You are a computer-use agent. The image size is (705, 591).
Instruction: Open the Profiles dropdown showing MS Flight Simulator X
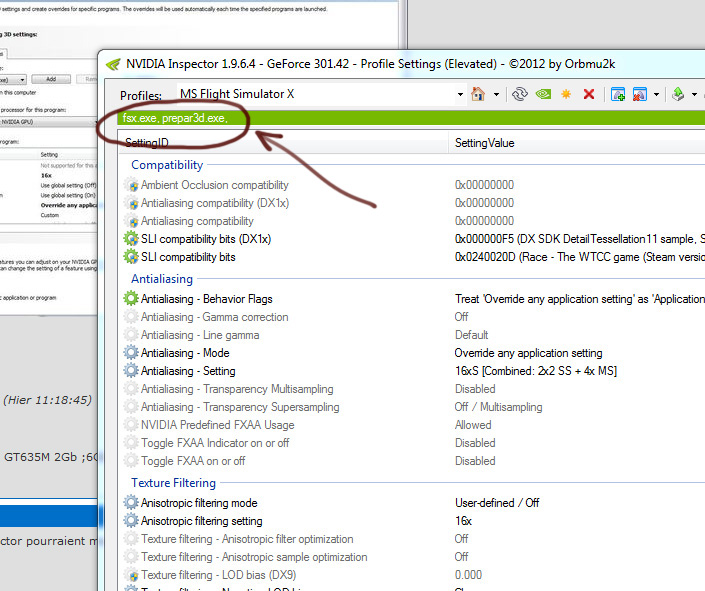tap(460, 94)
